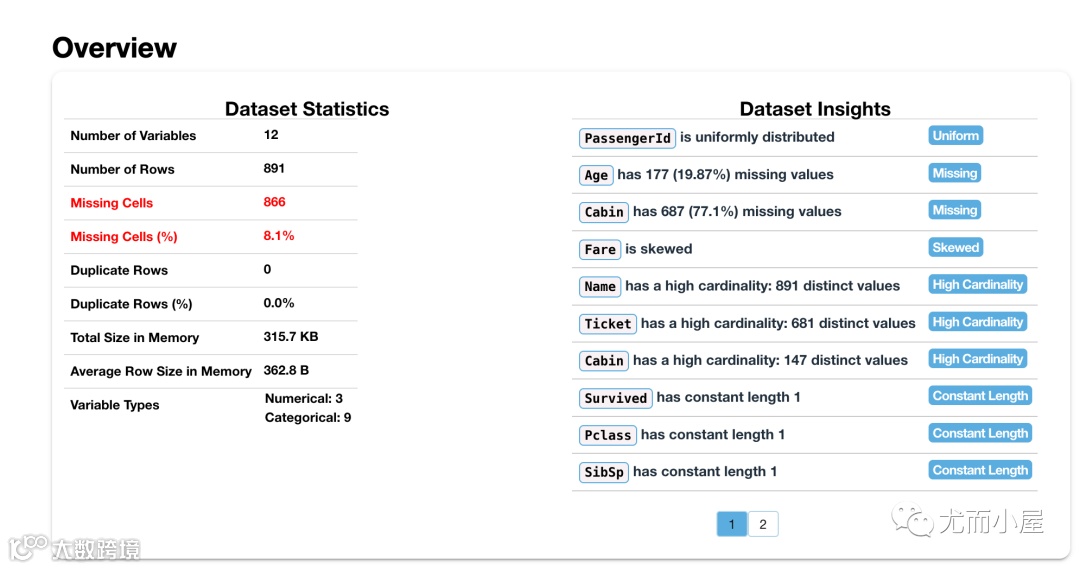
Task: Go to insights page 2
Action: point(763,524)
